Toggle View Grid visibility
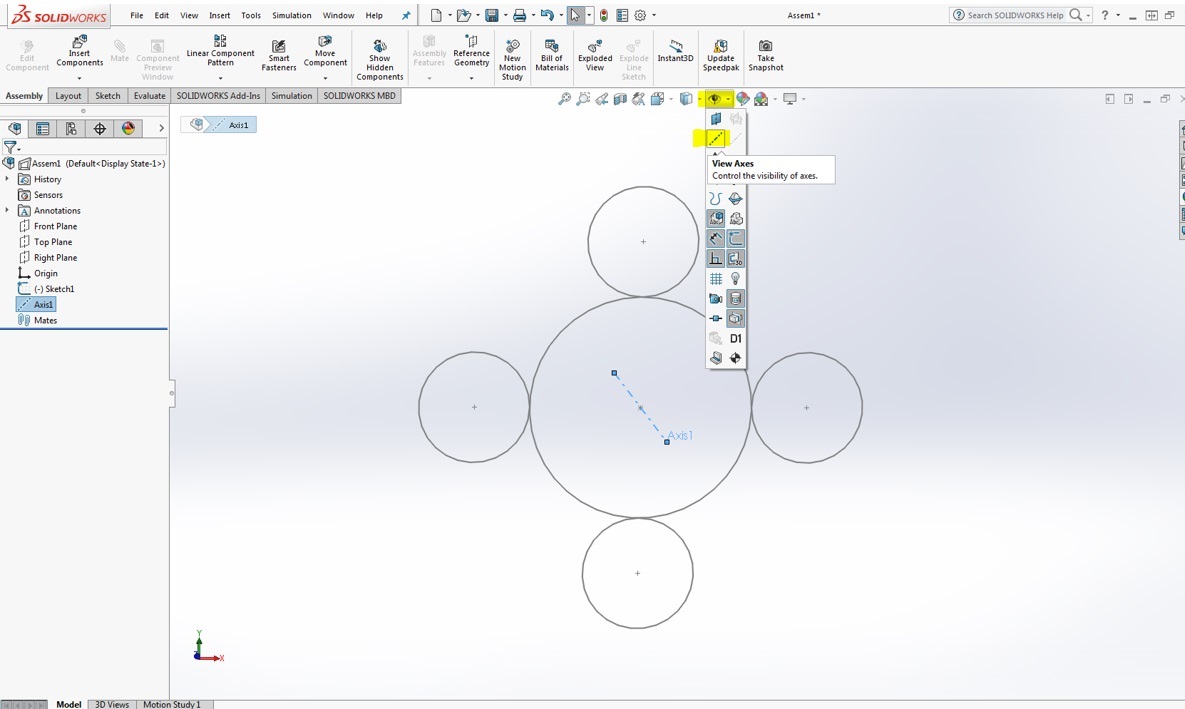Image resolution: width=1185 pixels, height=709 pixels. [x=716, y=278]
